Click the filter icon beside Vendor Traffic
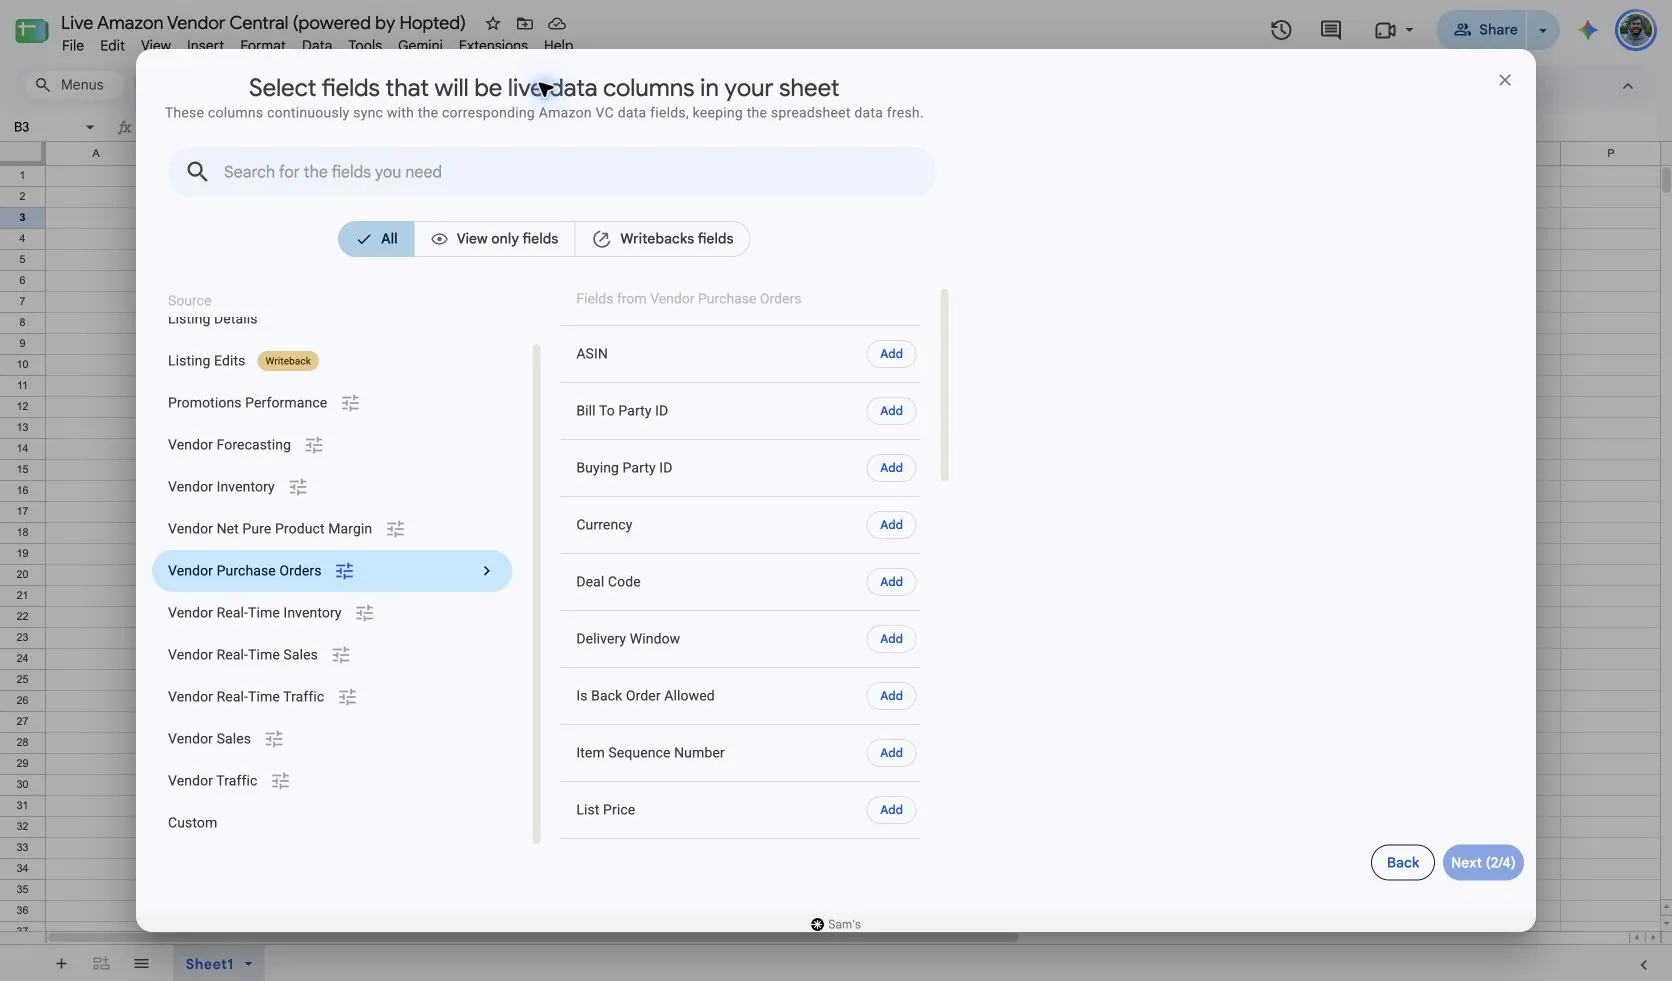This screenshot has height=981, width=1672. click(281, 781)
